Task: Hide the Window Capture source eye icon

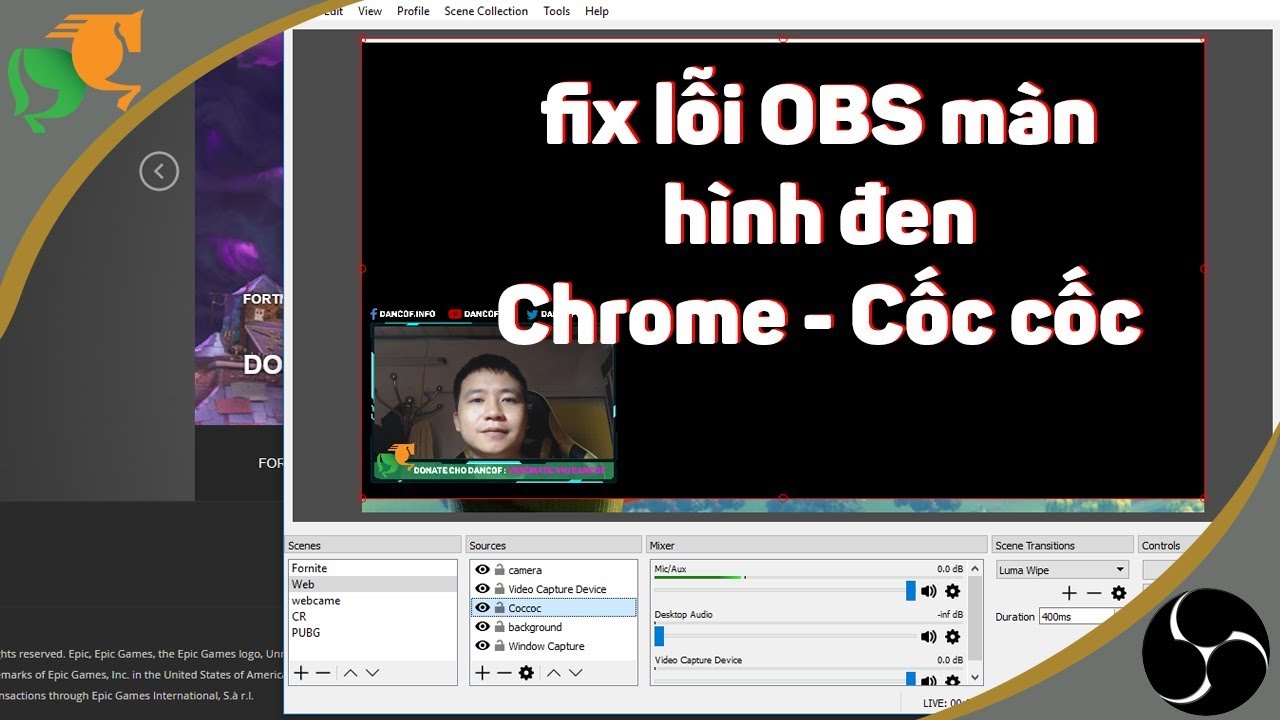Action: (482, 646)
